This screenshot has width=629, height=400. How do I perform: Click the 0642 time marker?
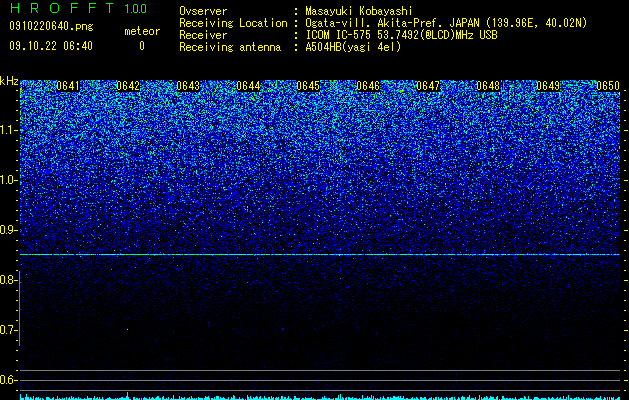(128, 86)
